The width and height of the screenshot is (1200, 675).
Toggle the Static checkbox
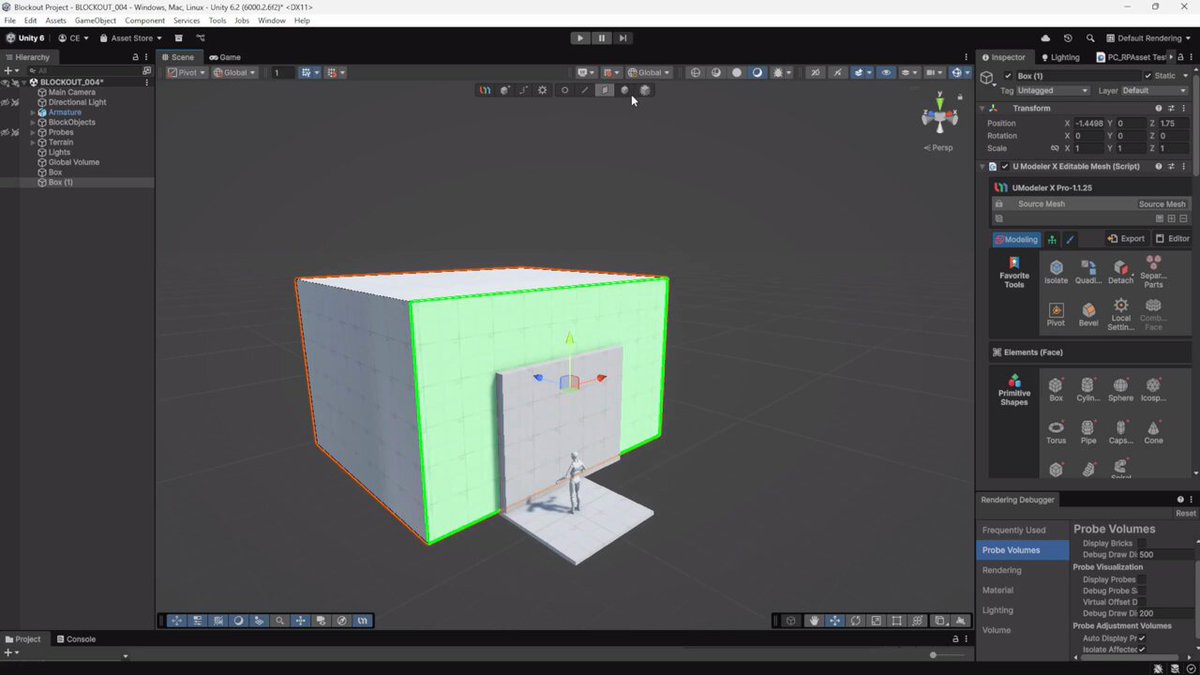1148,76
